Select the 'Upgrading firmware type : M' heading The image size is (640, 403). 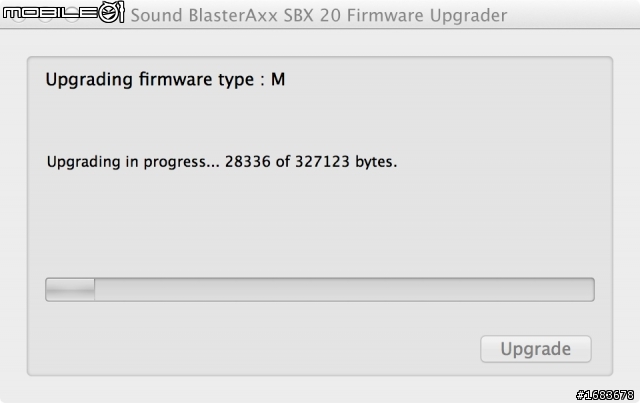click(165, 79)
